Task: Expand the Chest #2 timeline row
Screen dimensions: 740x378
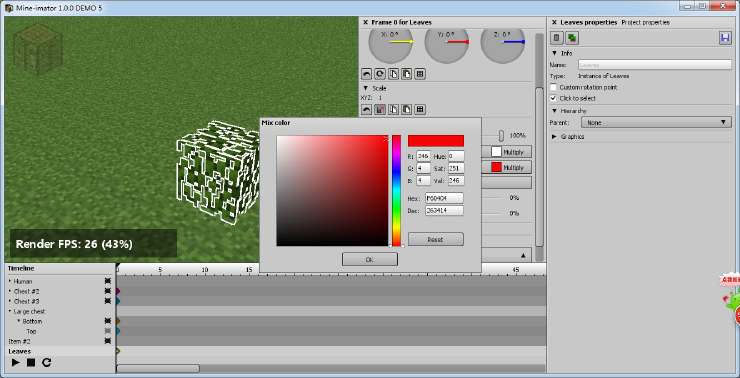Action: click(x=10, y=291)
